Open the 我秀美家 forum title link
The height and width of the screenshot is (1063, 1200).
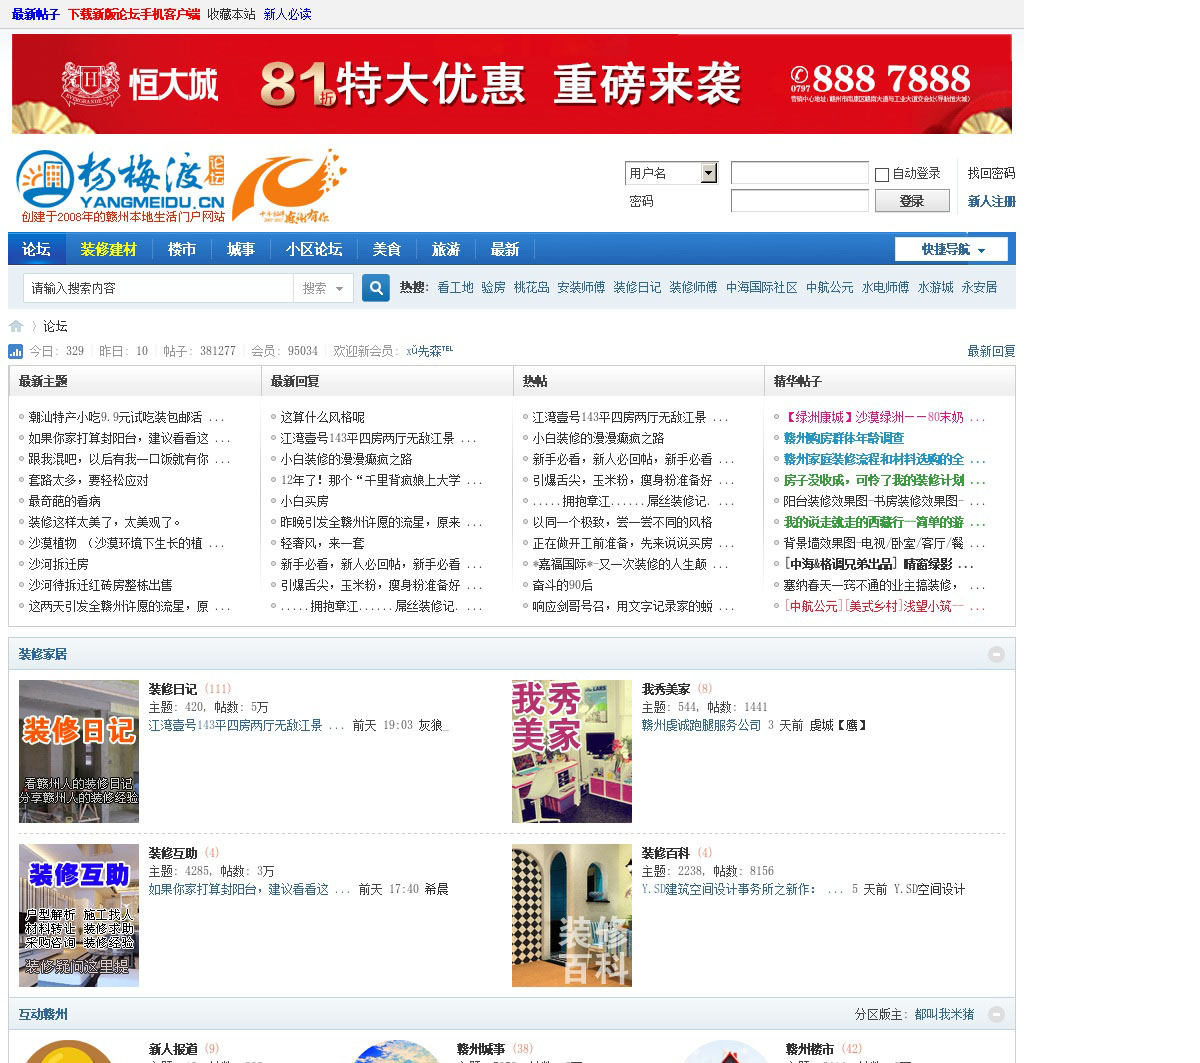point(666,689)
